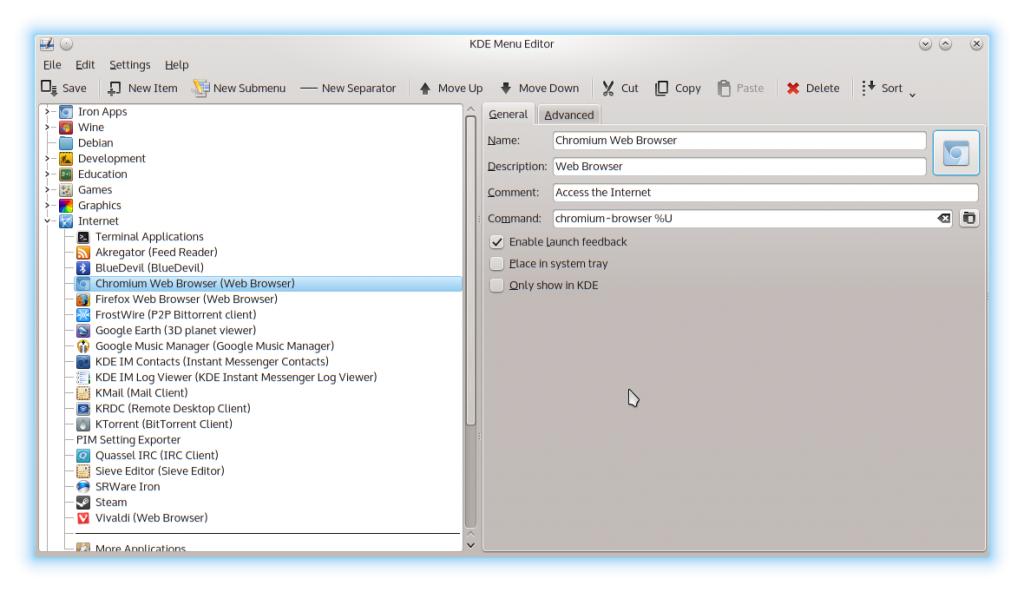
Task: Click into the Description text field
Action: click(x=738, y=167)
